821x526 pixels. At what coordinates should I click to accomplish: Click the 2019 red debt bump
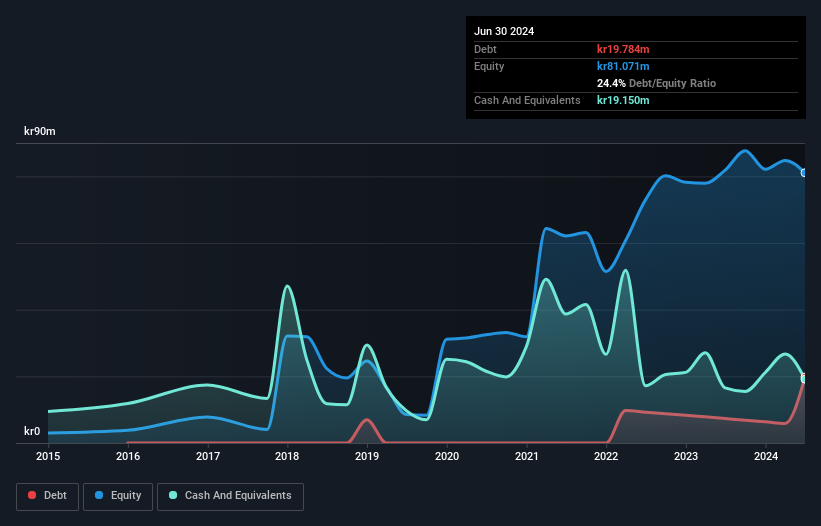[367, 420]
